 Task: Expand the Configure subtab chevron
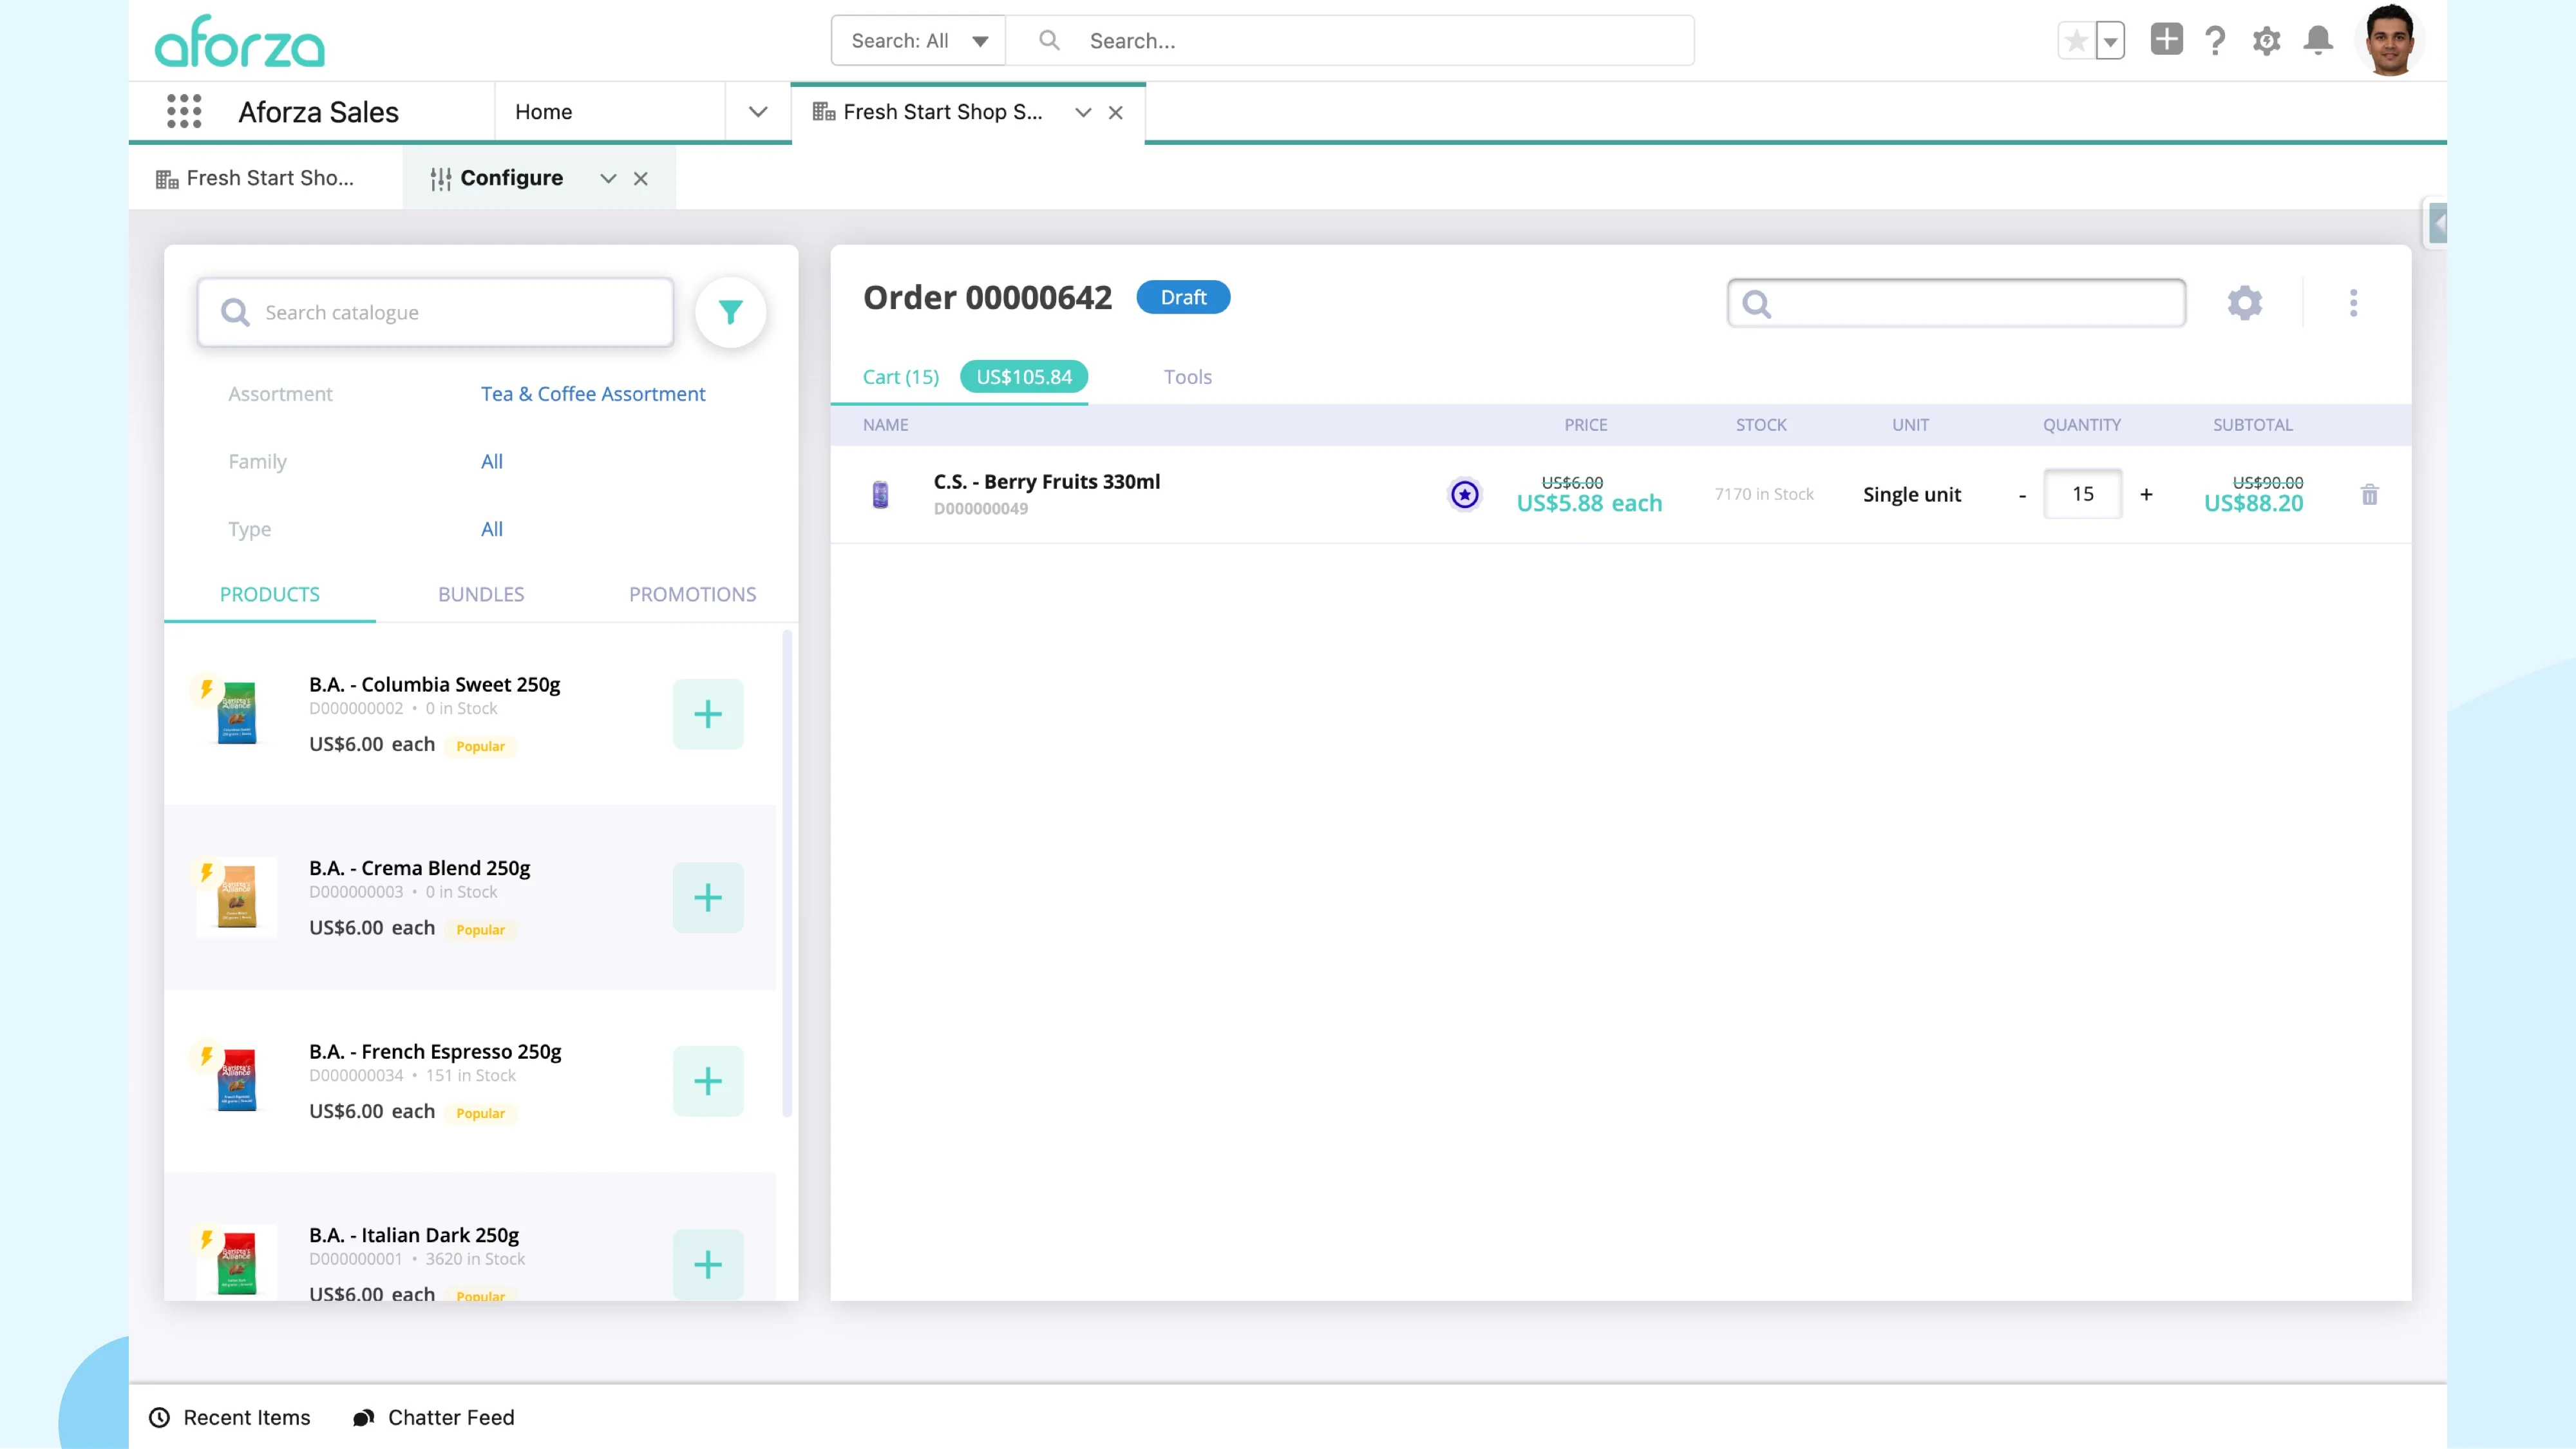click(608, 179)
